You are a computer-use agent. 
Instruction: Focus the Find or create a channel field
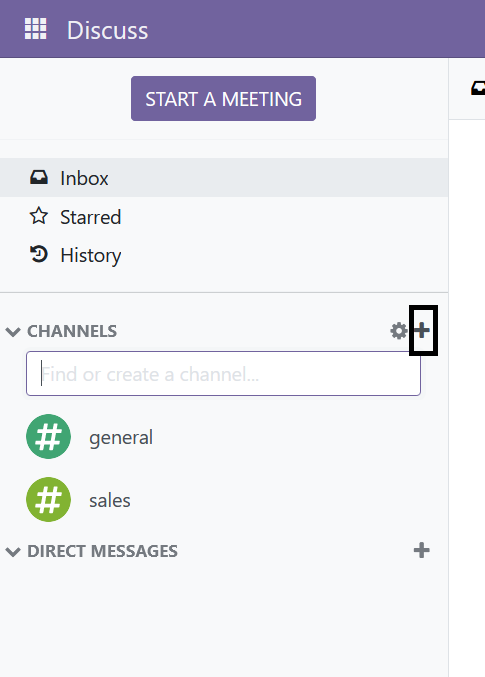pyautogui.click(x=223, y=373)
